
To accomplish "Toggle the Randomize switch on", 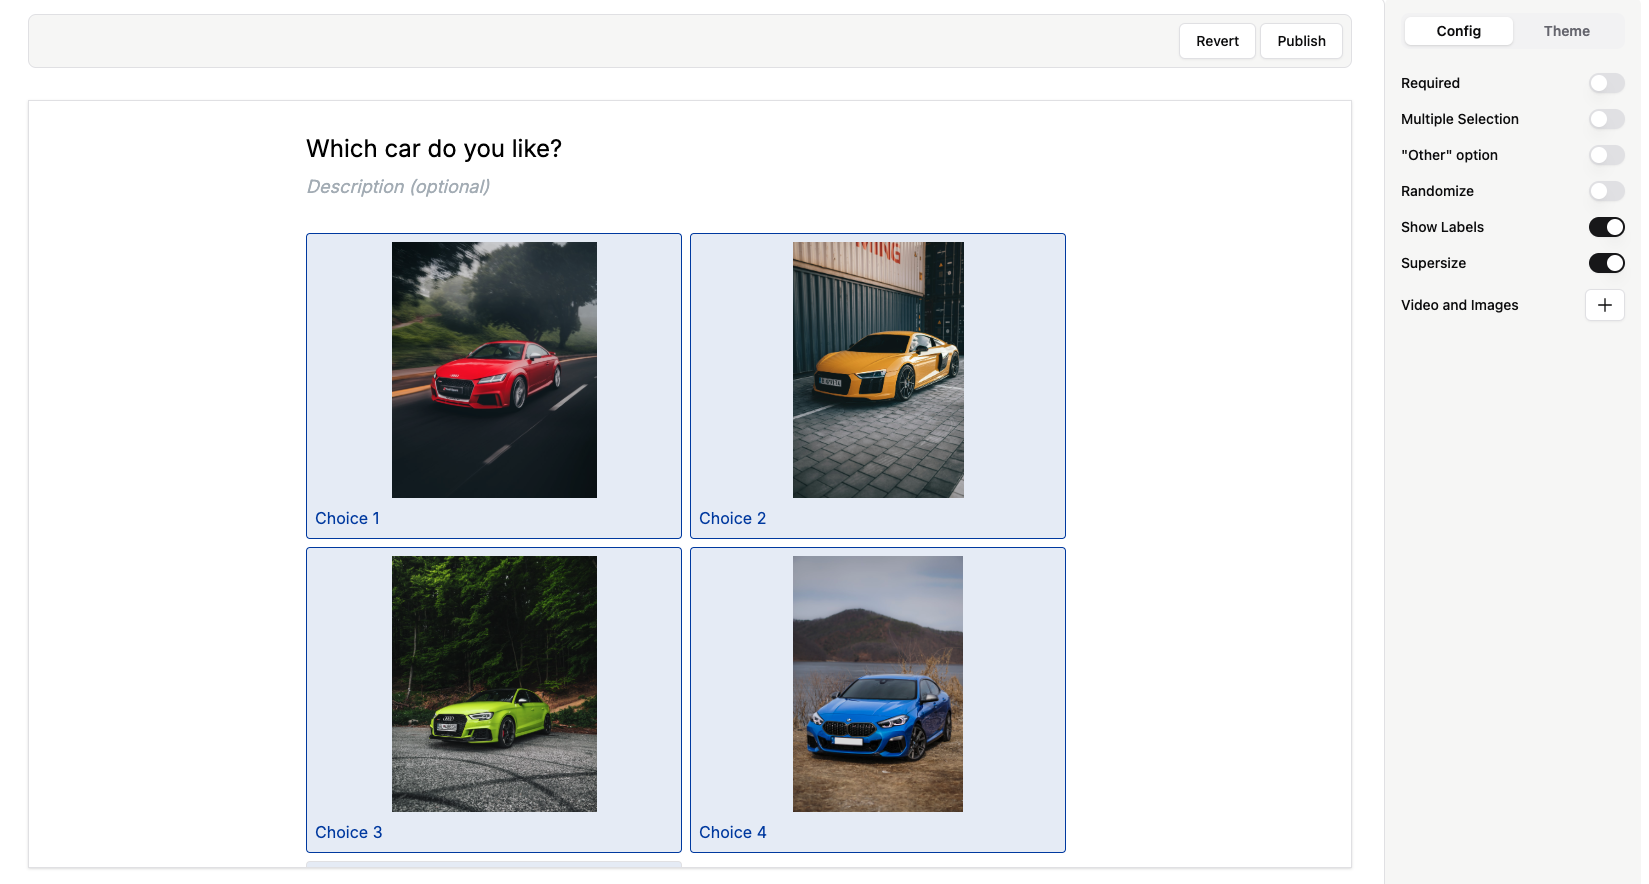I will coord(1606,191).
